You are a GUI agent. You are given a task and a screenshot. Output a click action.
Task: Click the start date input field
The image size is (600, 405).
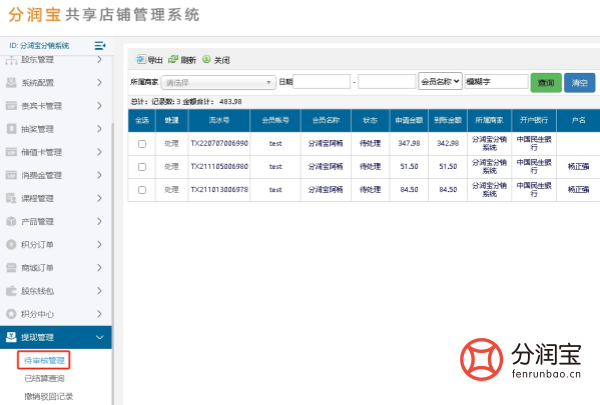pyautogui.click(x=321, y=82)
